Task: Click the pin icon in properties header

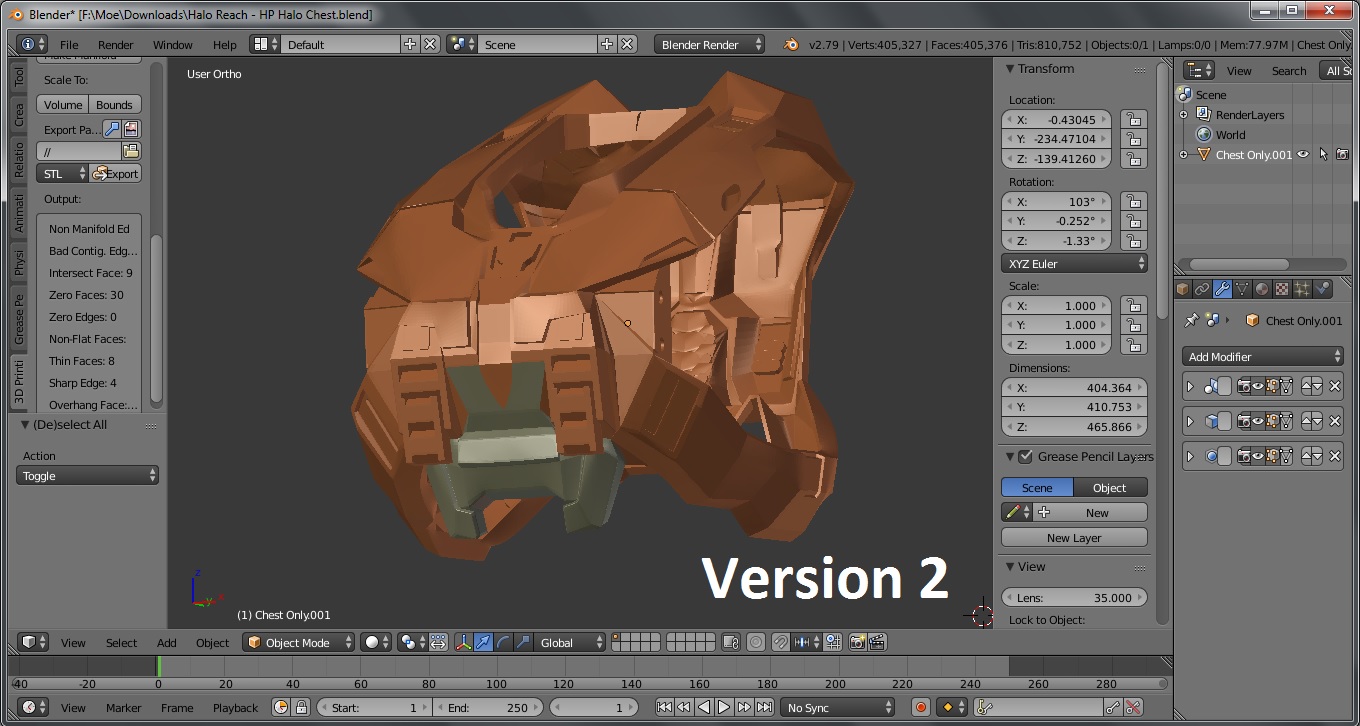Action: point(1190,320)
